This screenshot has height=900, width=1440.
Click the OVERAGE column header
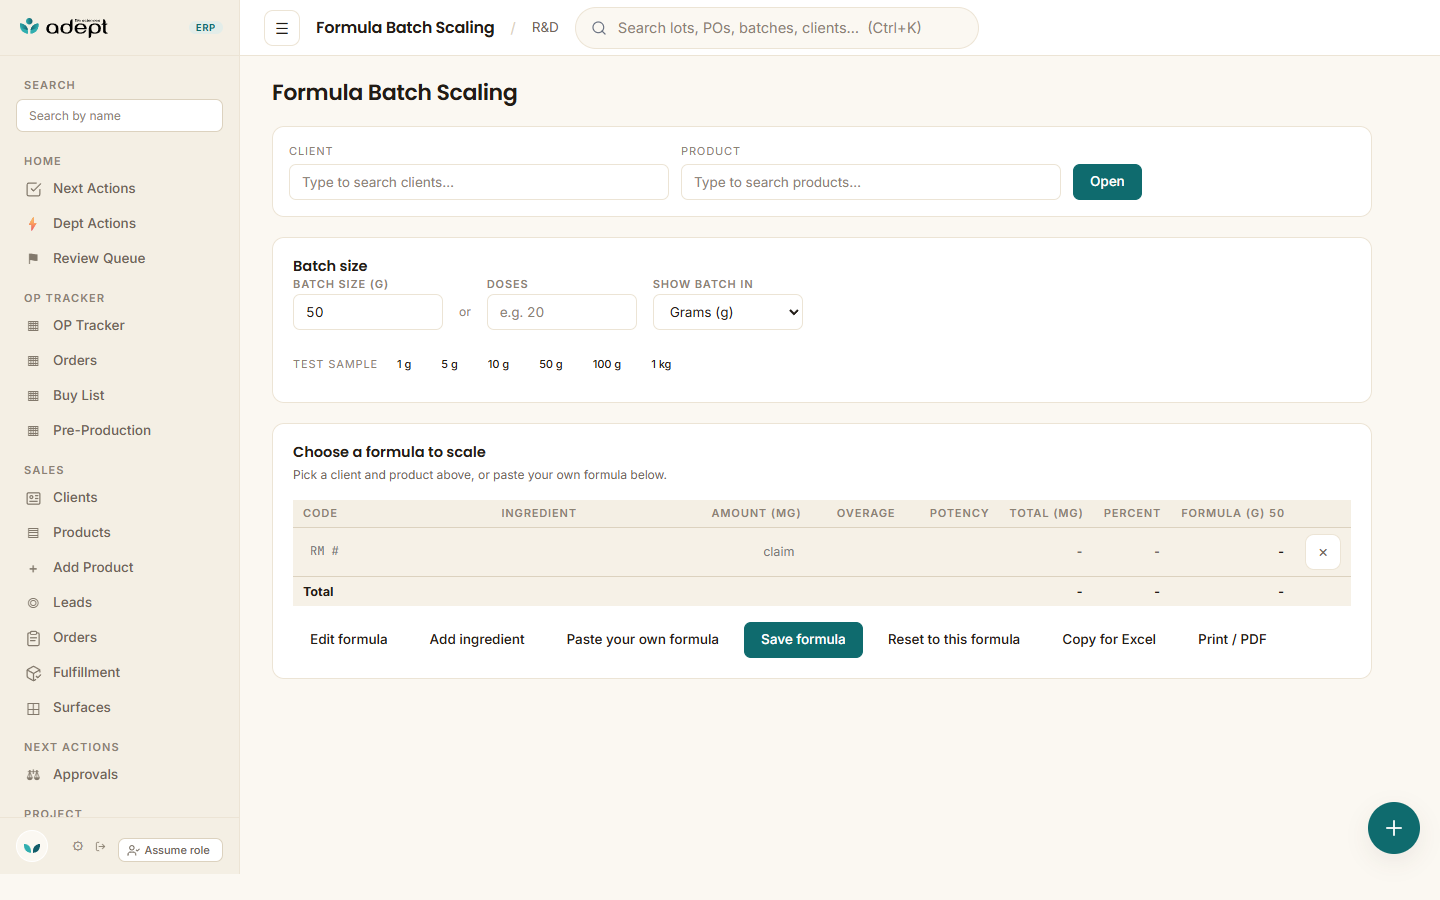866,514
